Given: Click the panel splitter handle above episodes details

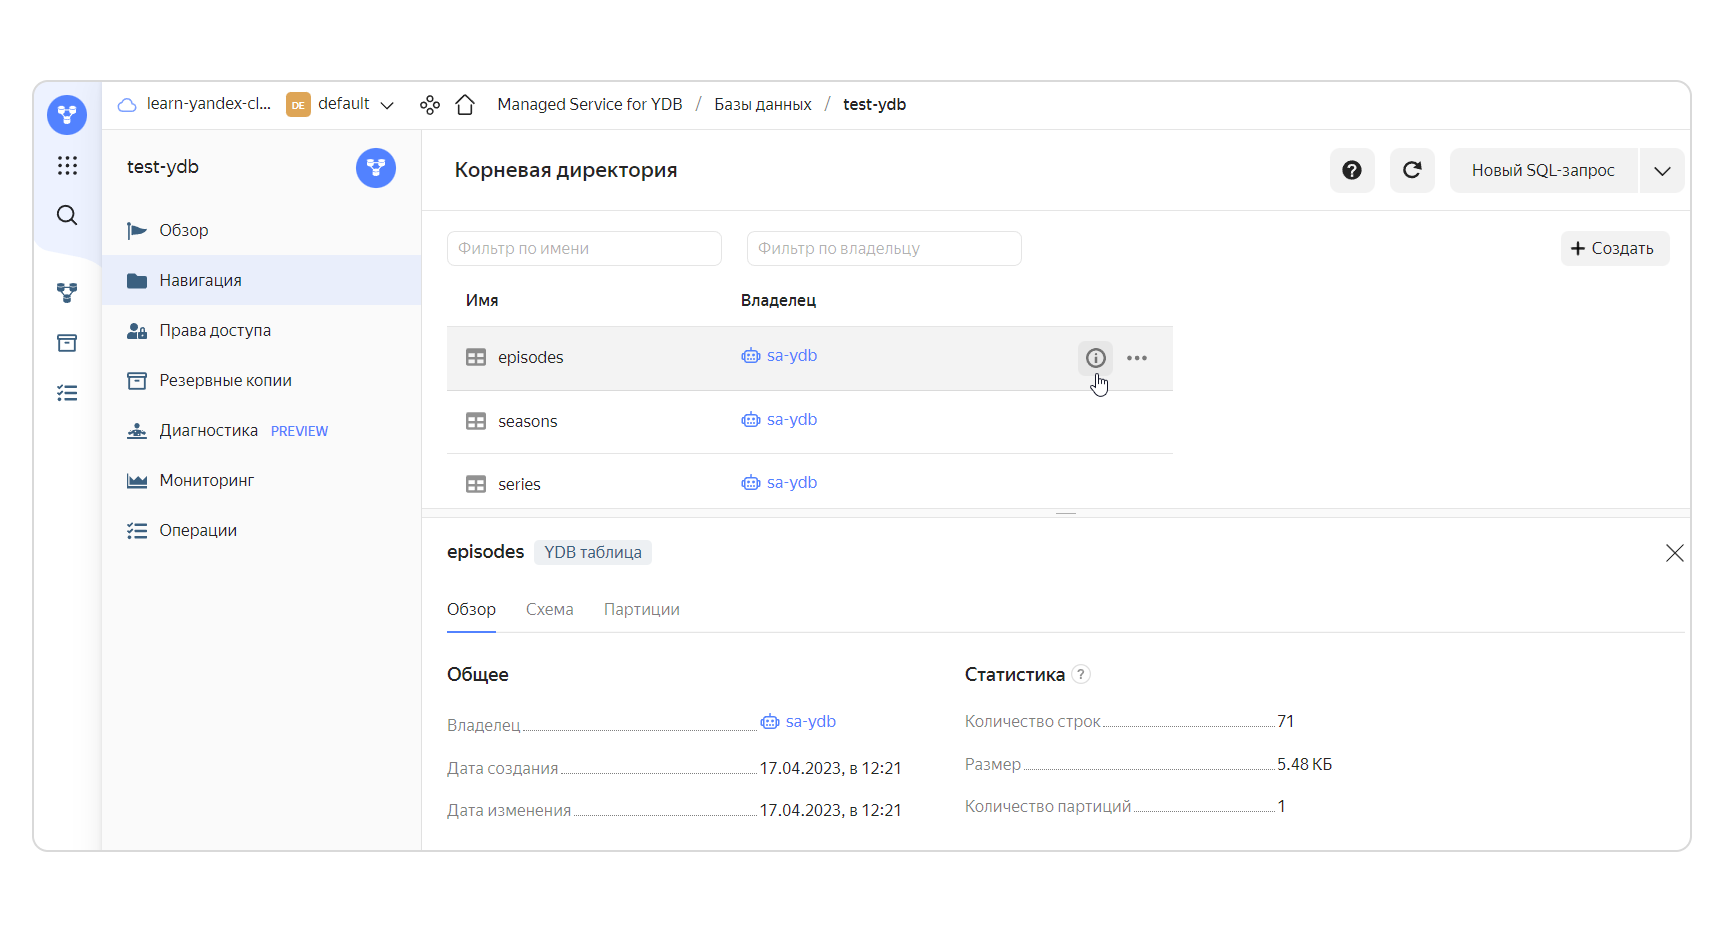Looking at the screenshot, I should point(1066,513).
